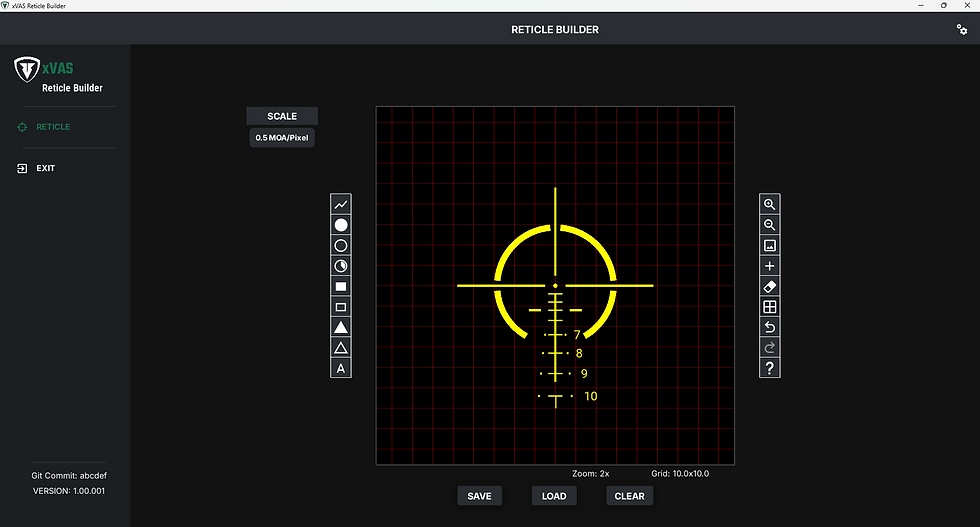Minimize the xVAS Reticle Builder window
The height and width of the screenshot is (527, 980).
[921, 6]
